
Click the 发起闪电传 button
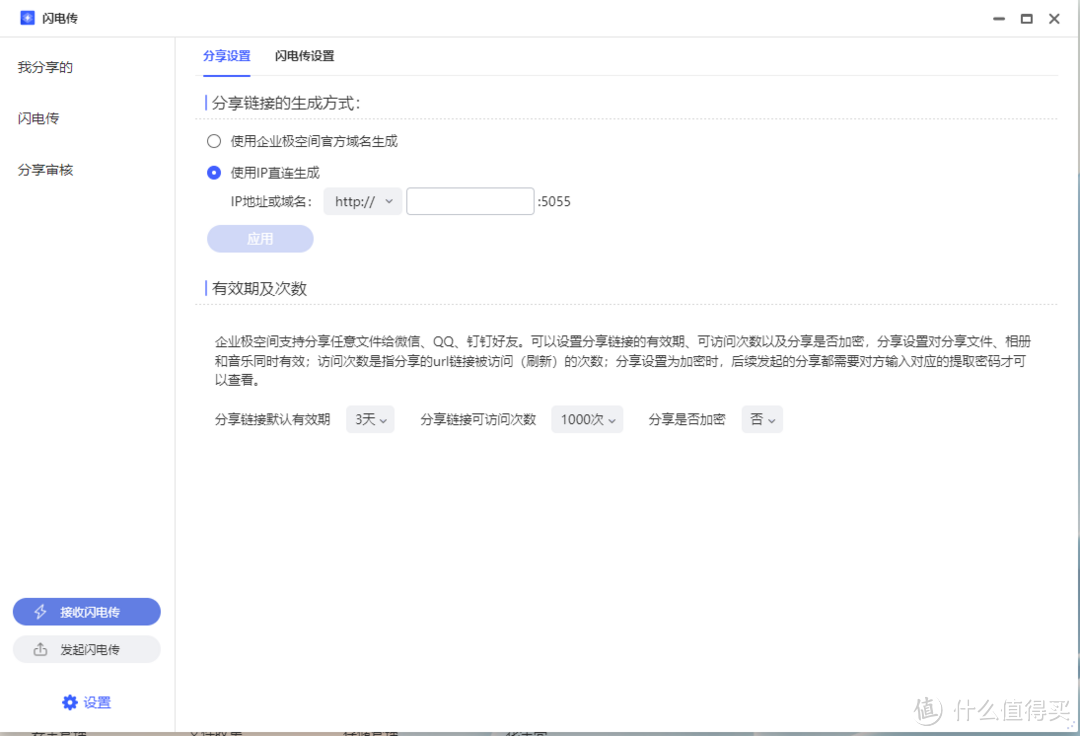86,649
